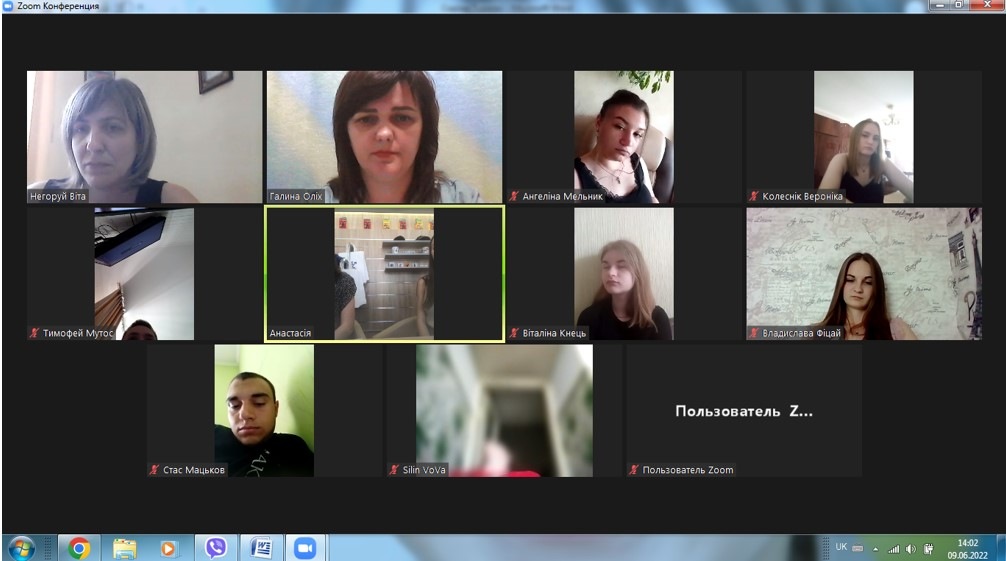Click Zoom Конференция window title
1006x561 pixels.
tap(58, 6)
